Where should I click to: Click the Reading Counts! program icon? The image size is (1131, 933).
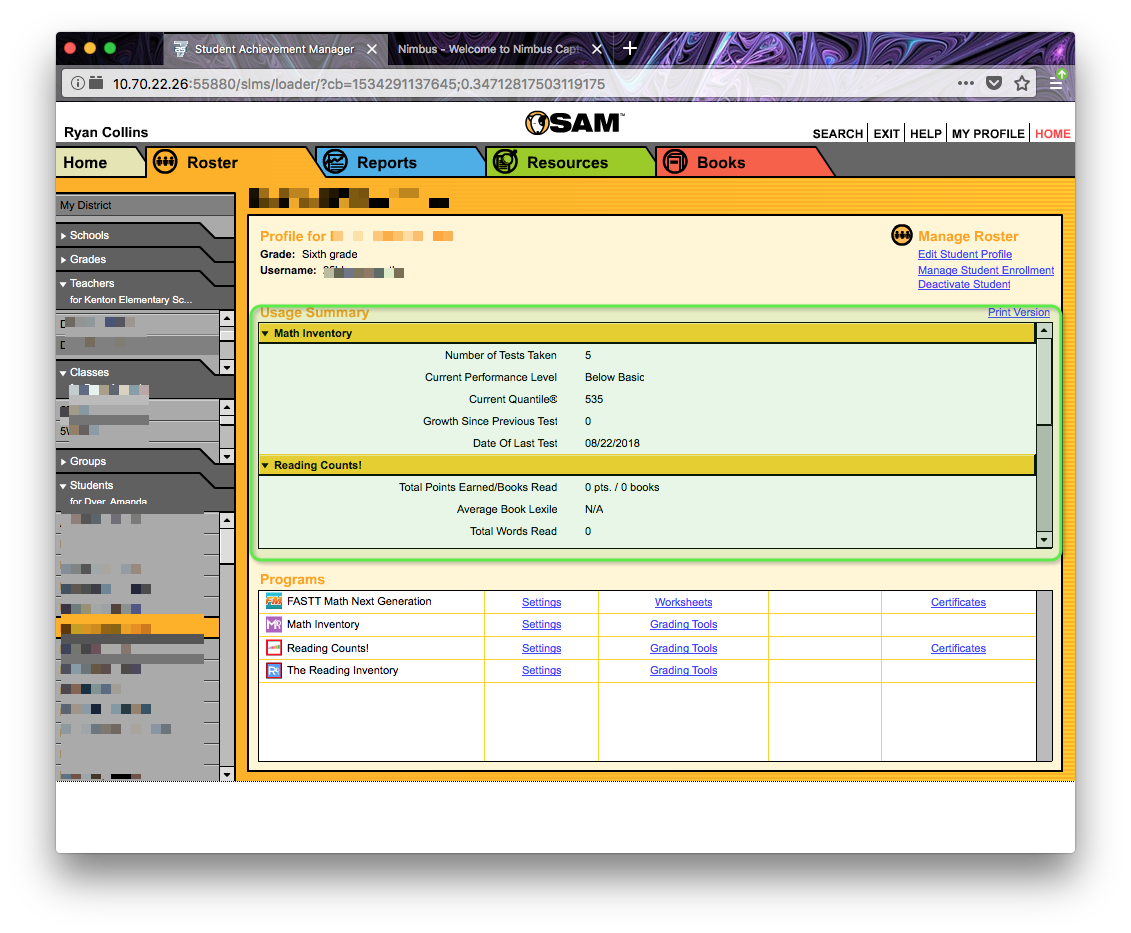pyautogui.click(x=273, y=648)
